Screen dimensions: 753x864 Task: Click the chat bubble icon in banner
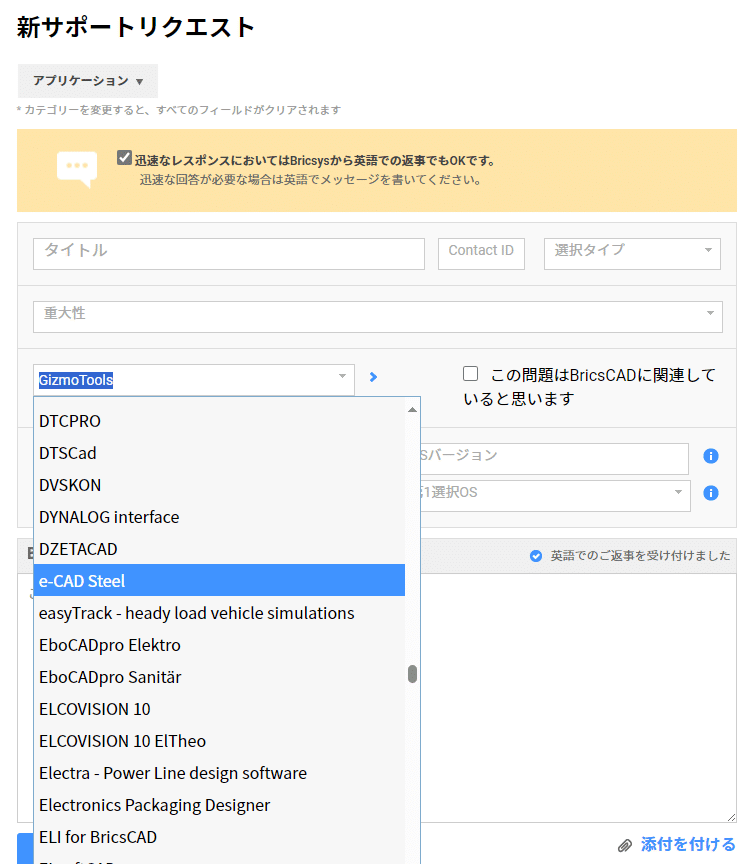[77, 169]
